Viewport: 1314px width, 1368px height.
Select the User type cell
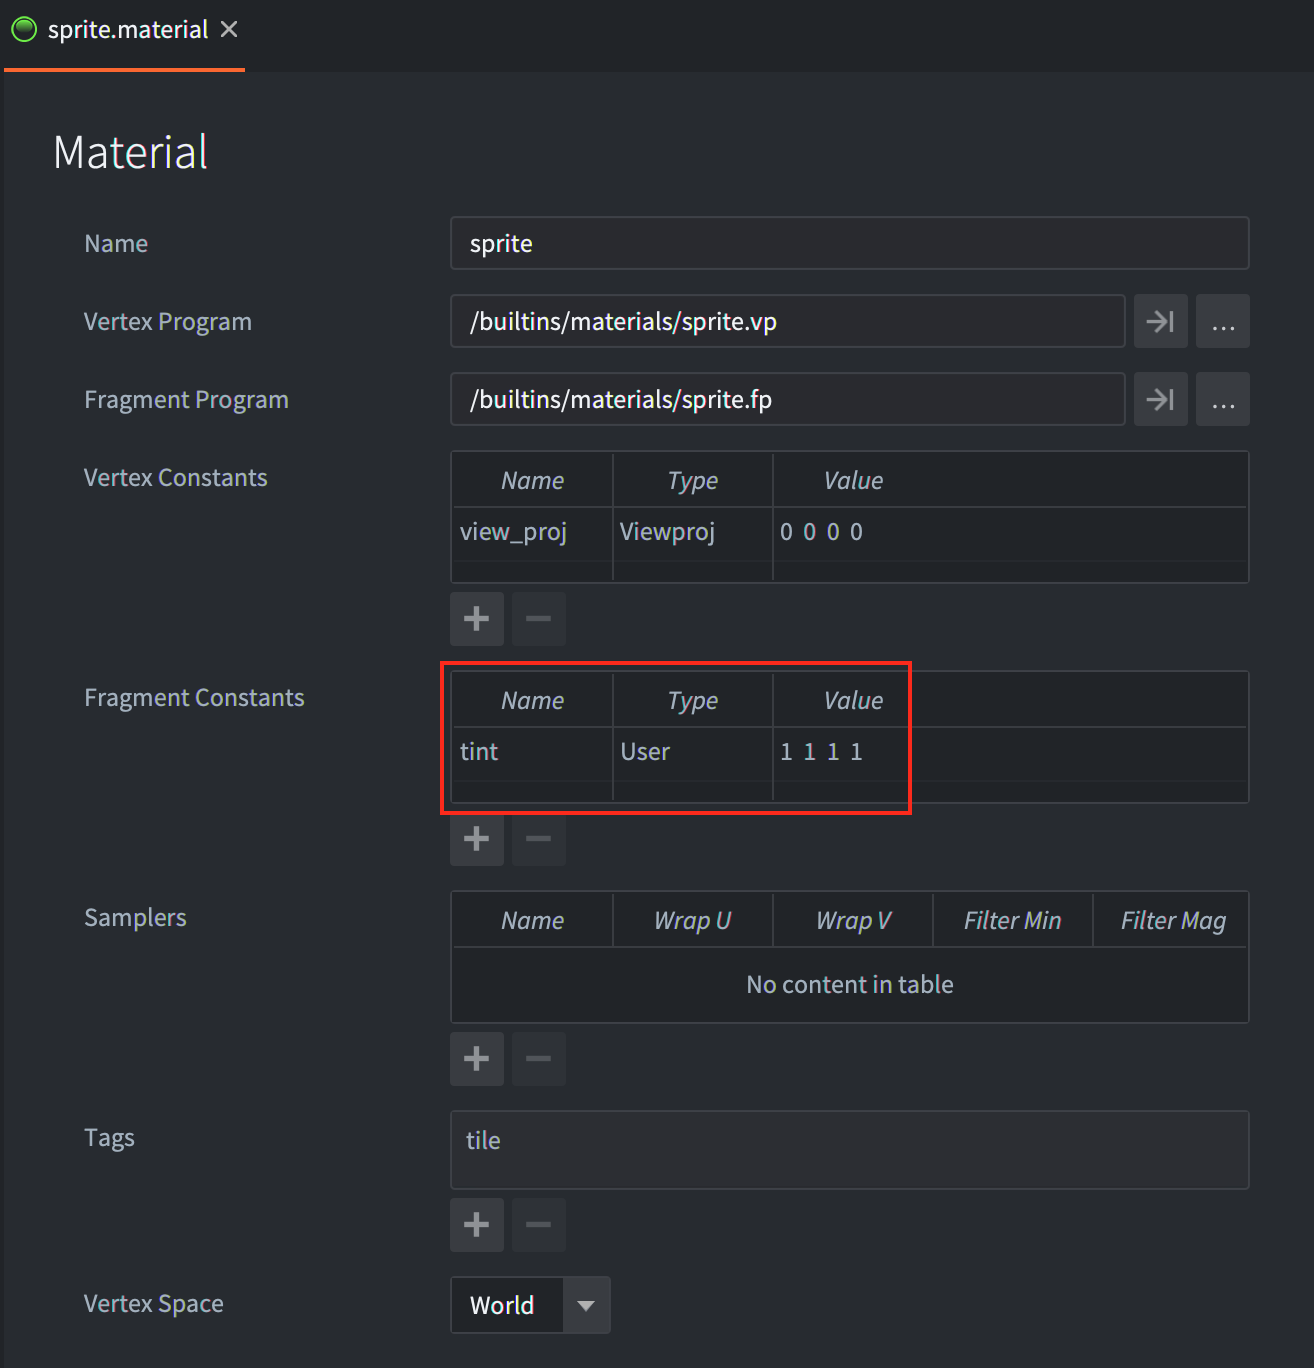[x=692, y=752]
